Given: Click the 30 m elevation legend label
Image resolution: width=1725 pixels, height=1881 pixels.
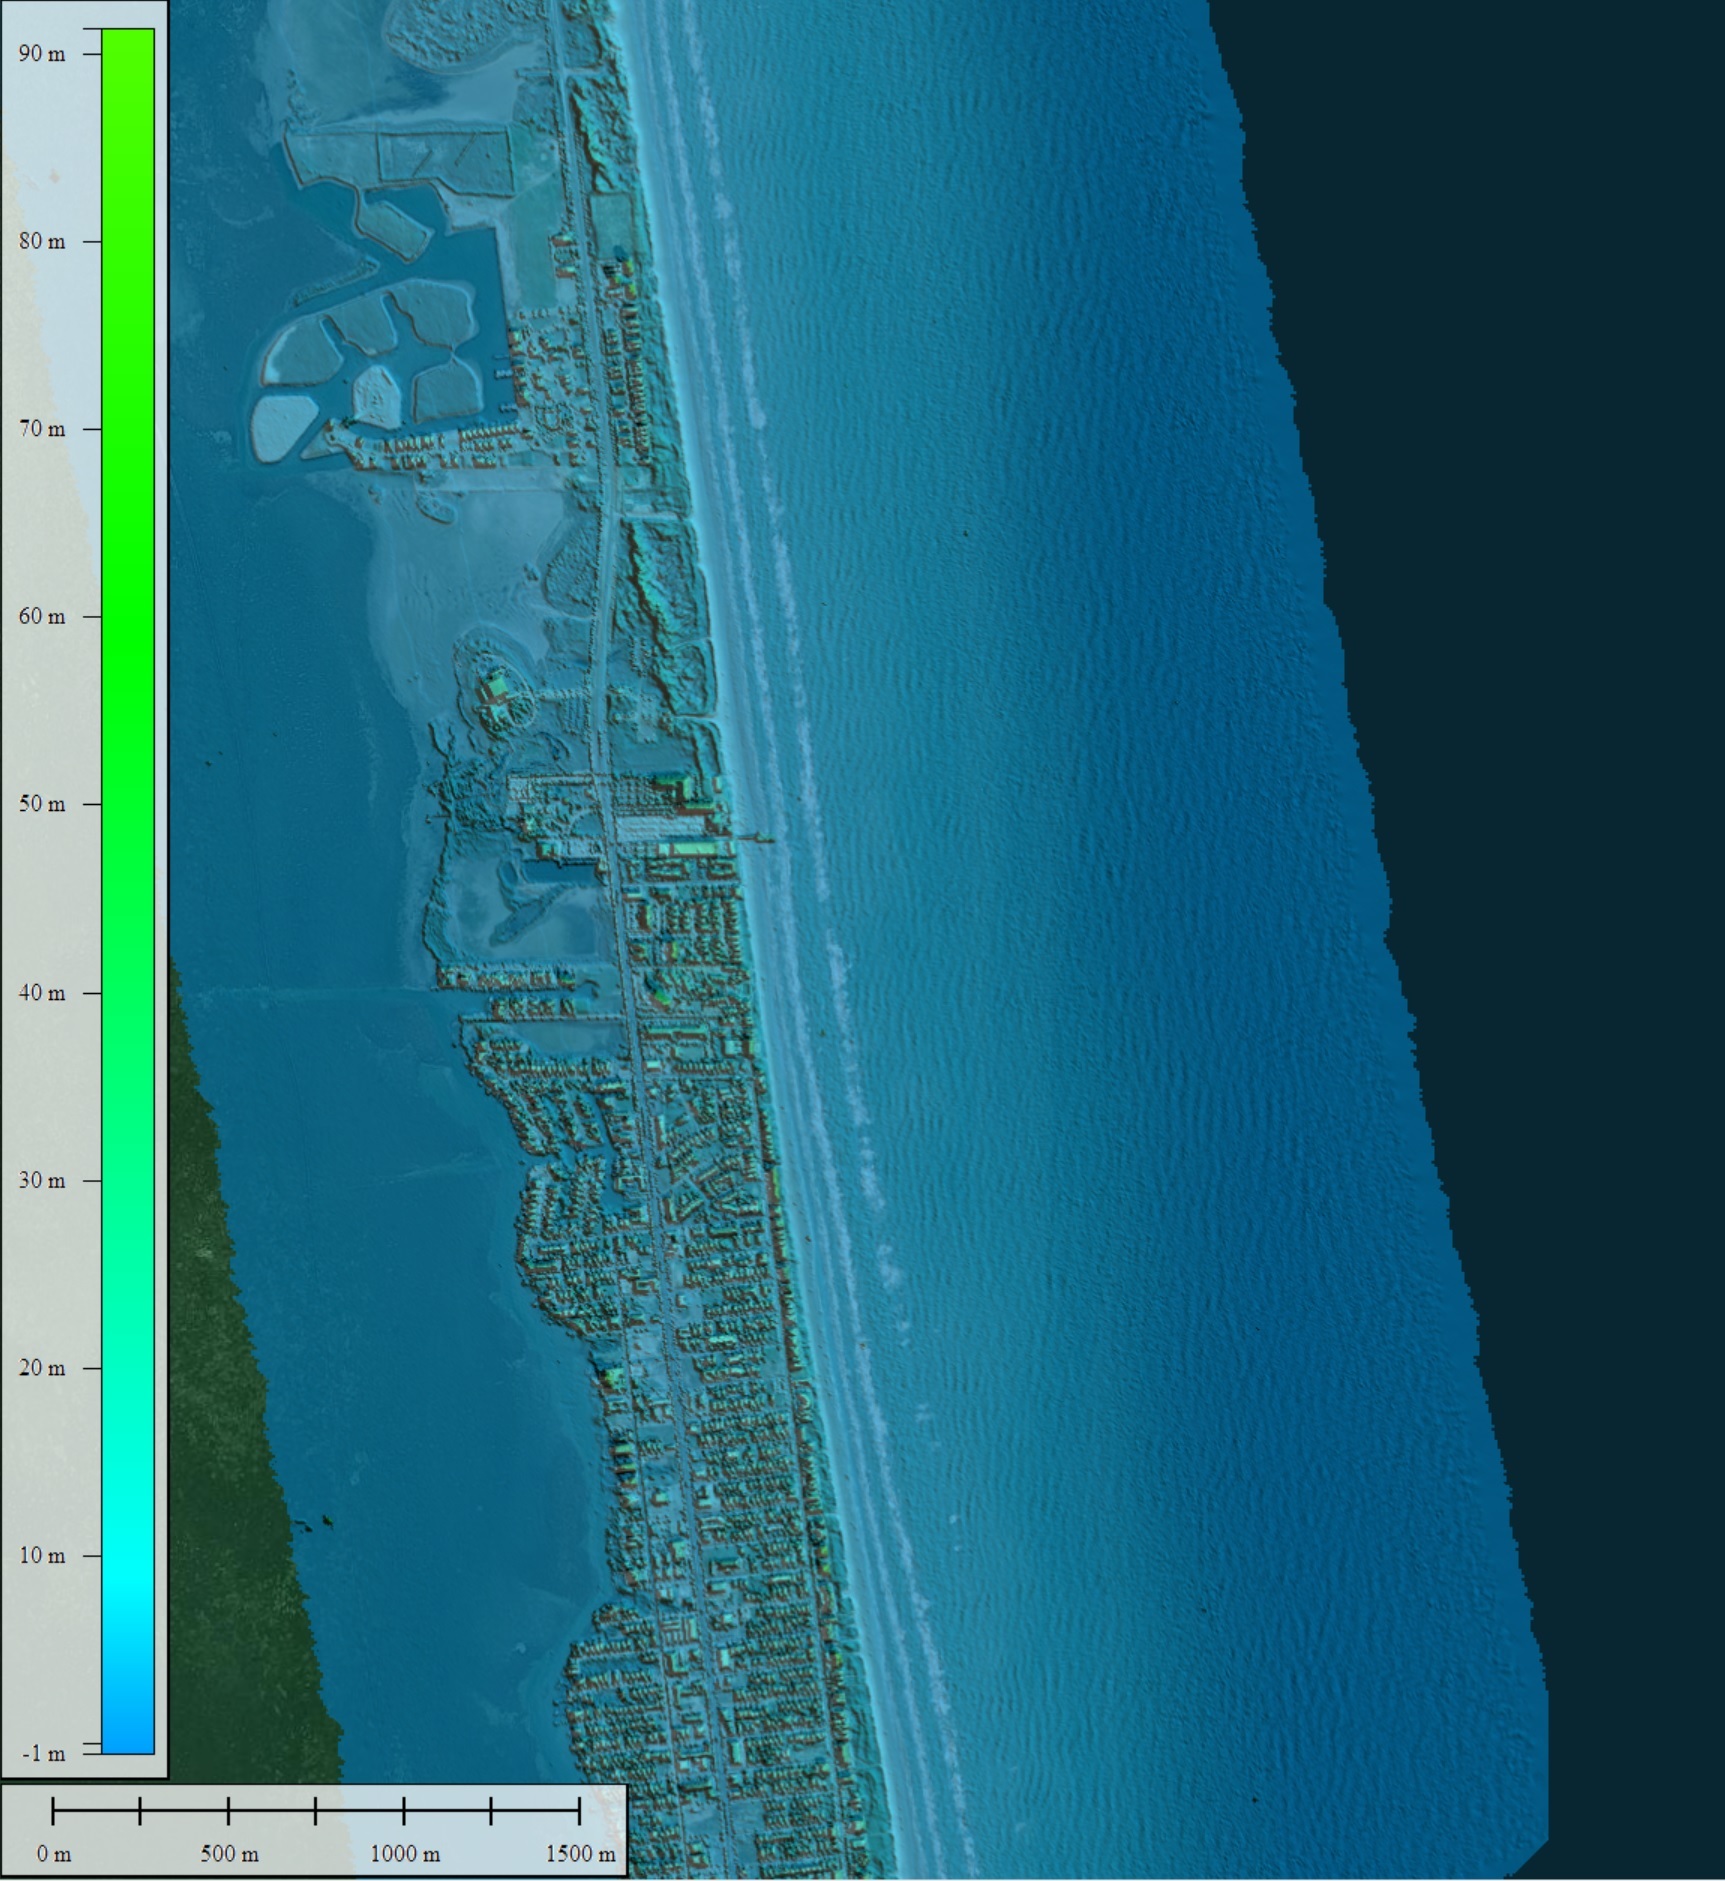Looking at the screenshot, I should coord(42,1180).
